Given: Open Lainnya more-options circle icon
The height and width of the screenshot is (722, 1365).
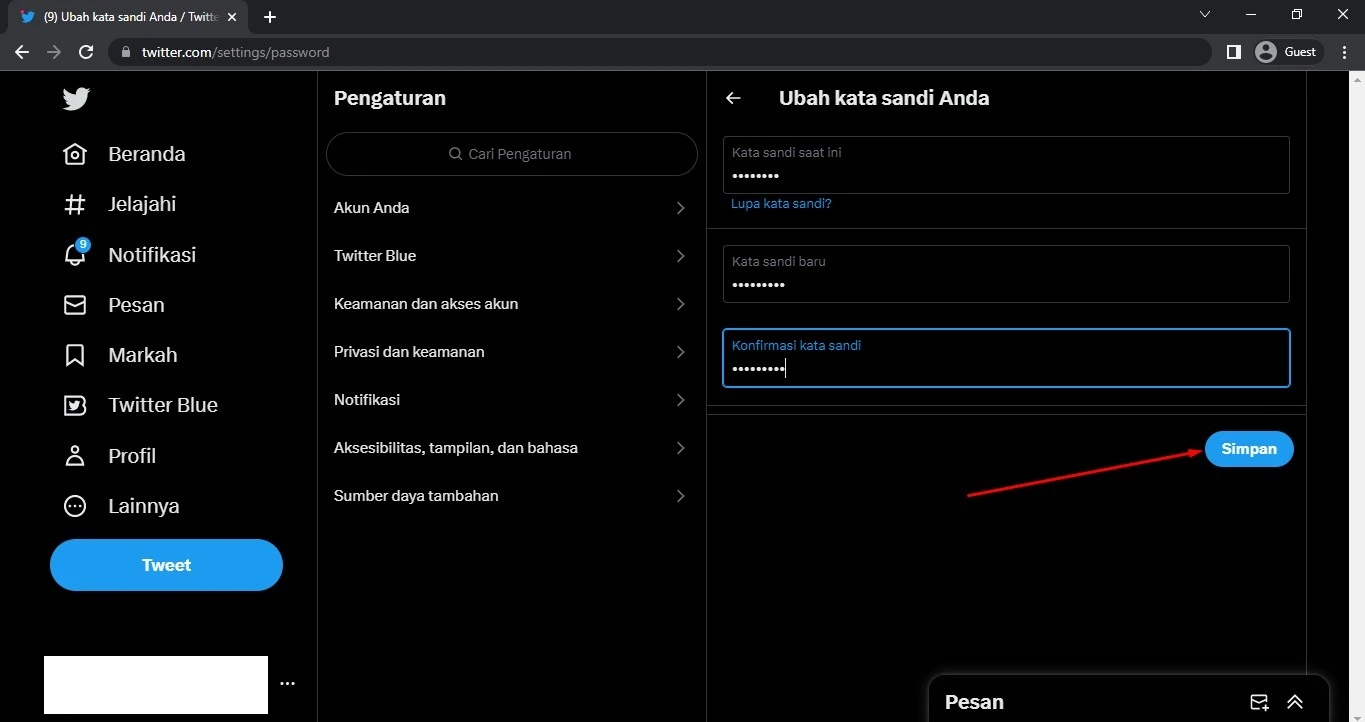Looking at the screenshot, I should tap(75, 506).
